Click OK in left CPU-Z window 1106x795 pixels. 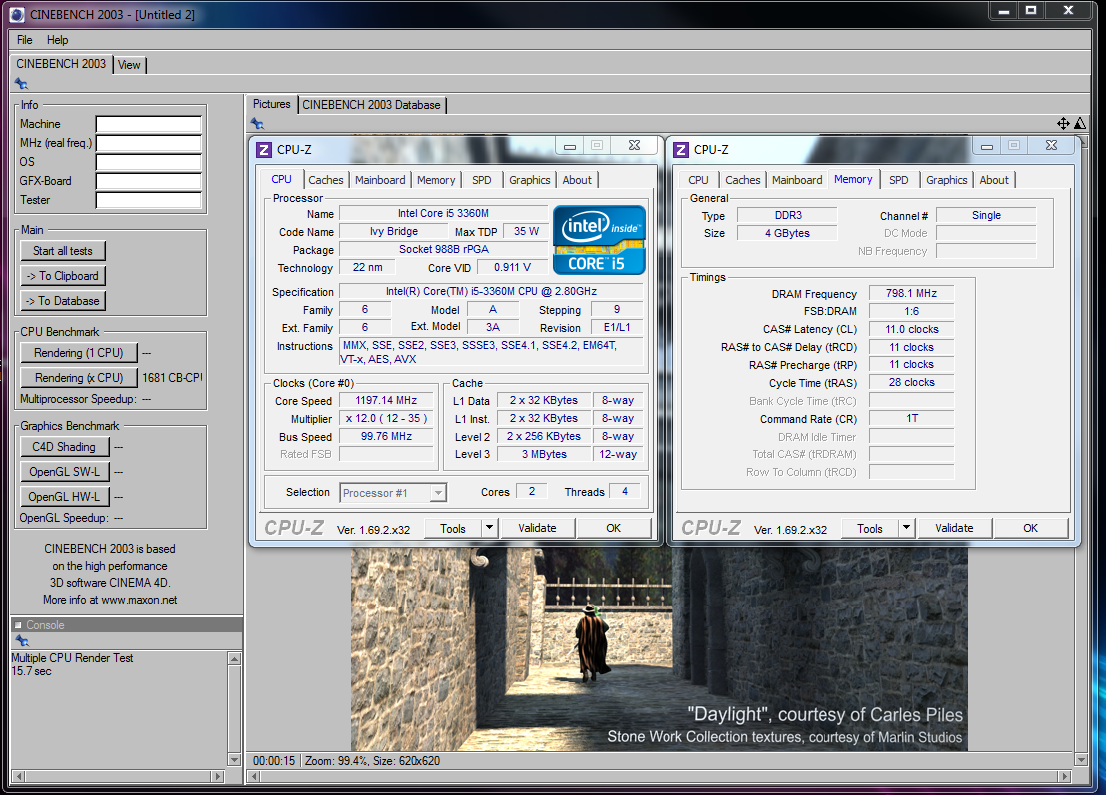[614, 528]
